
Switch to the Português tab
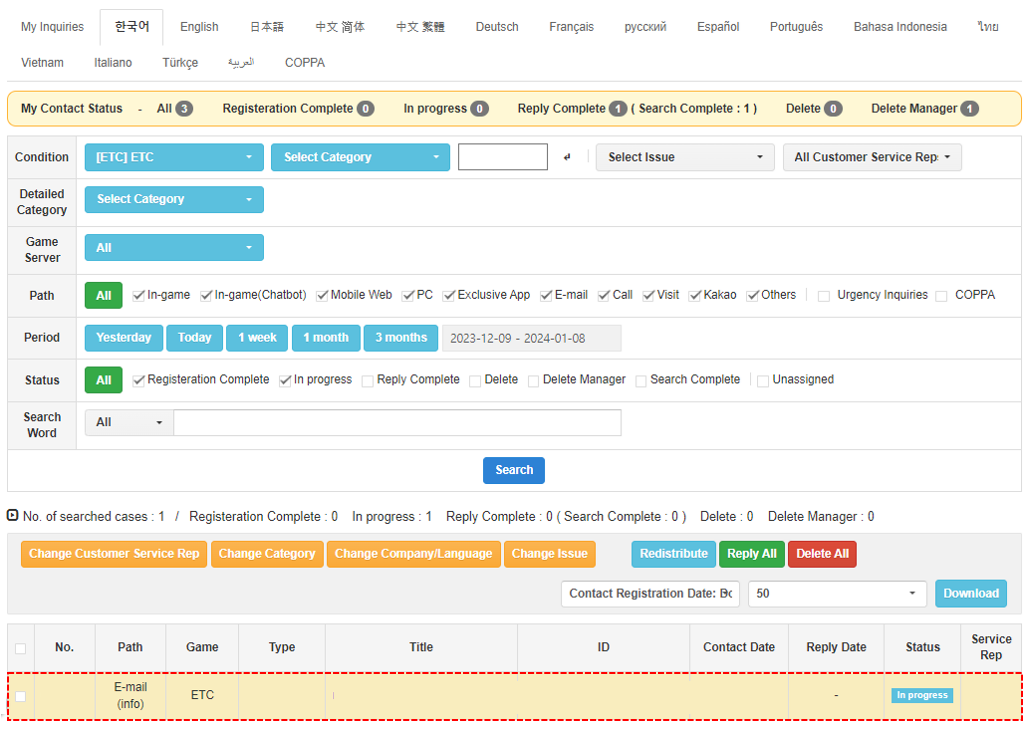(796, 27)
